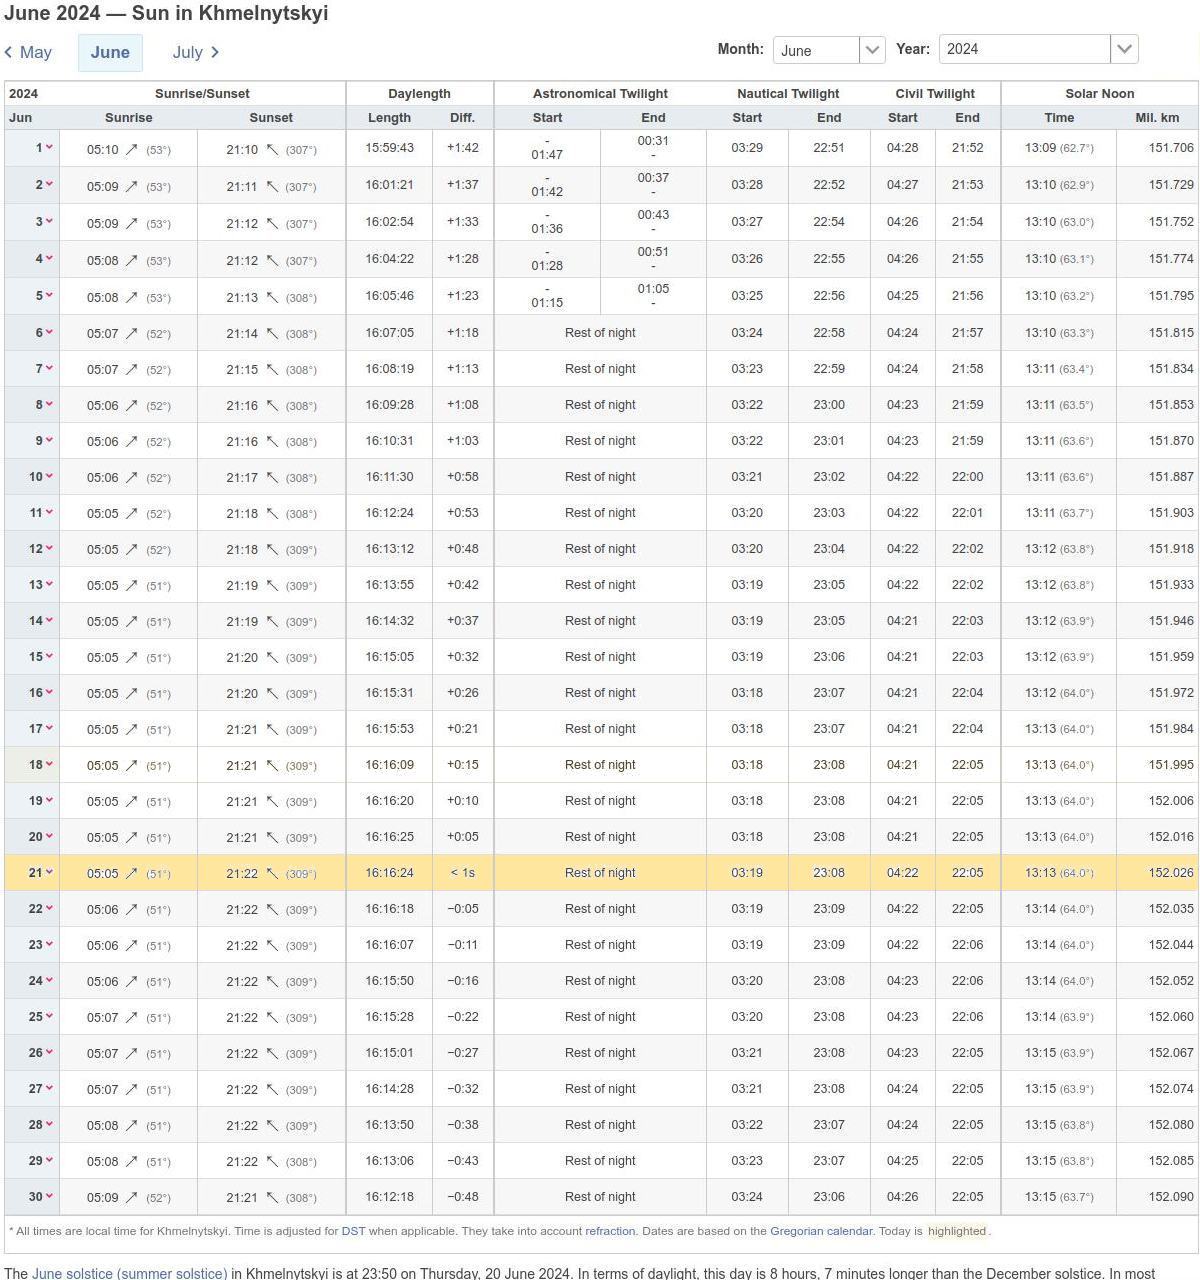Click the sunrise arrow icon on June 21
Screen dimensions: 1200x1280
pos(132,873)
